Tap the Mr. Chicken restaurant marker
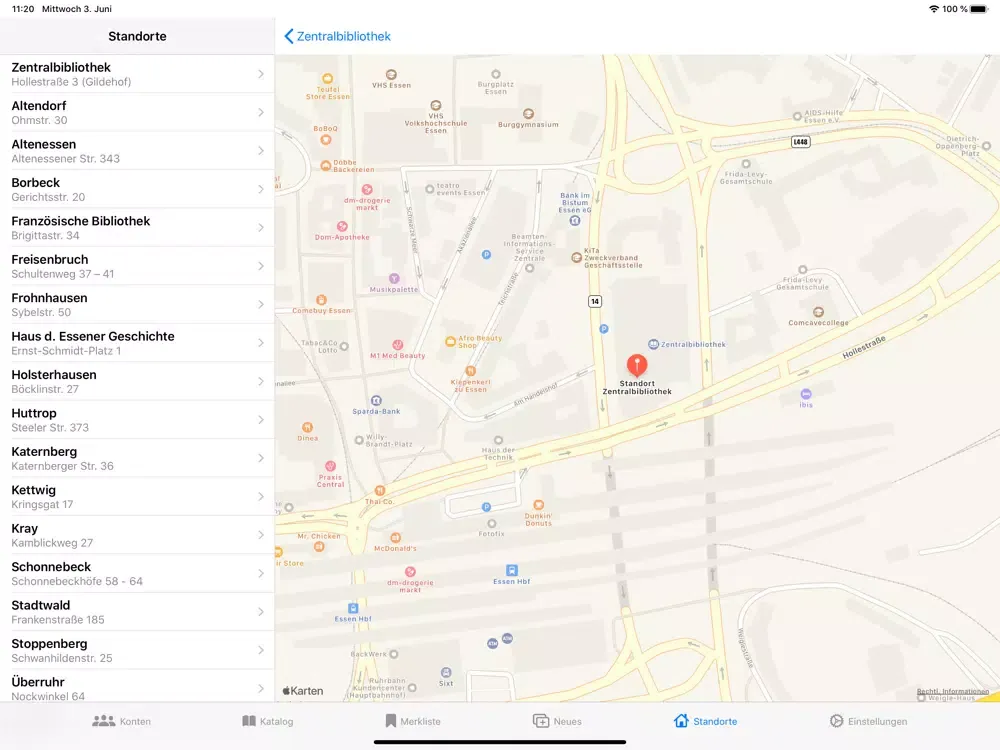 pos(319,547)
